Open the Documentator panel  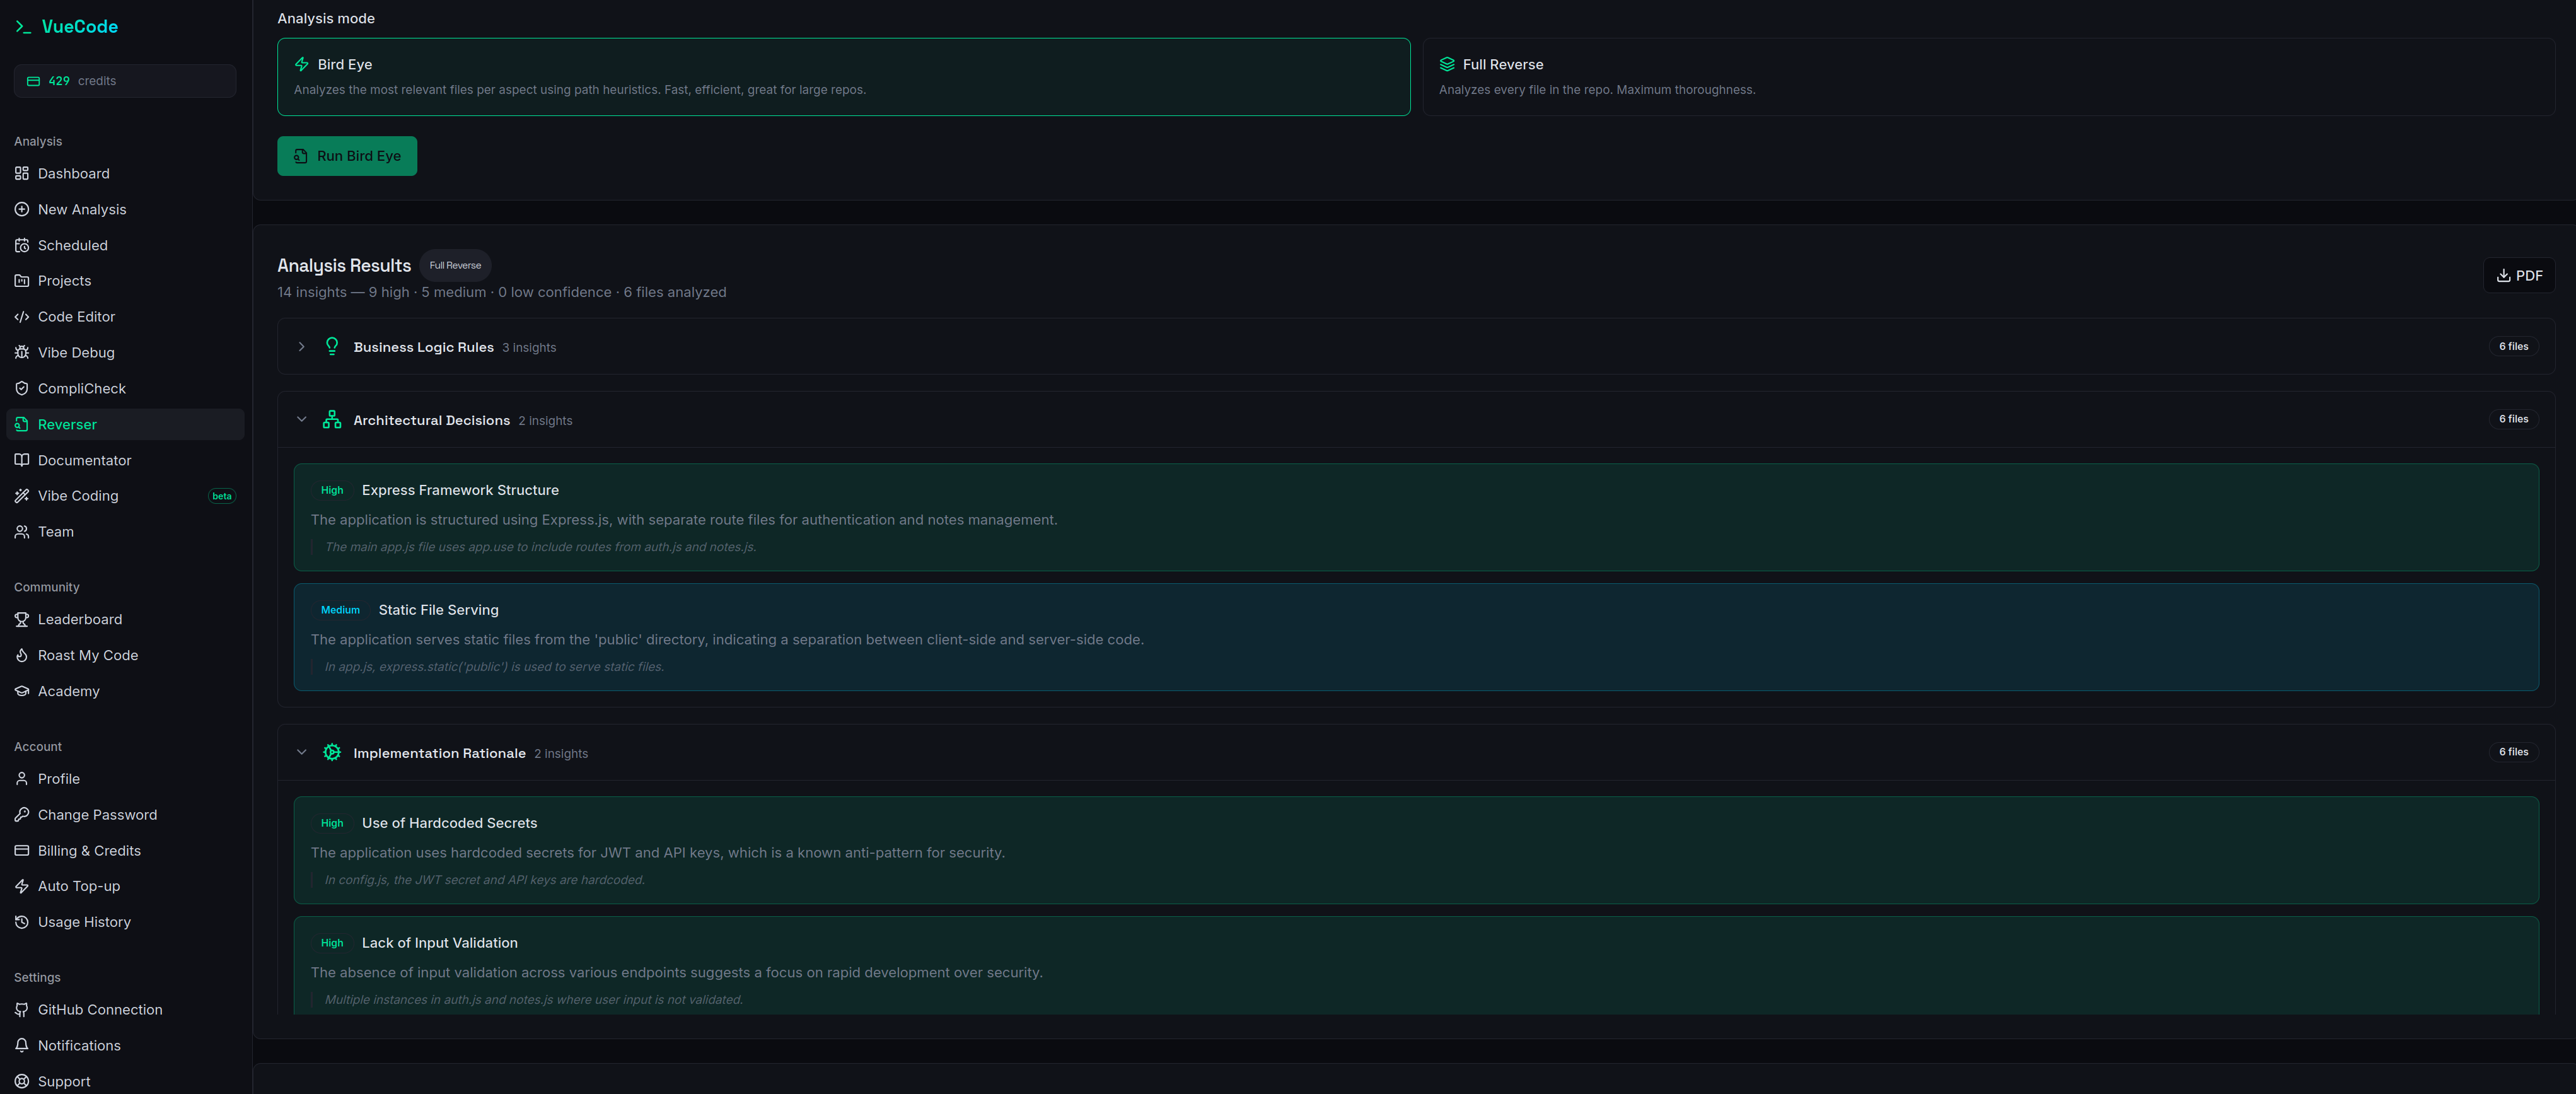tap(85, 460)
